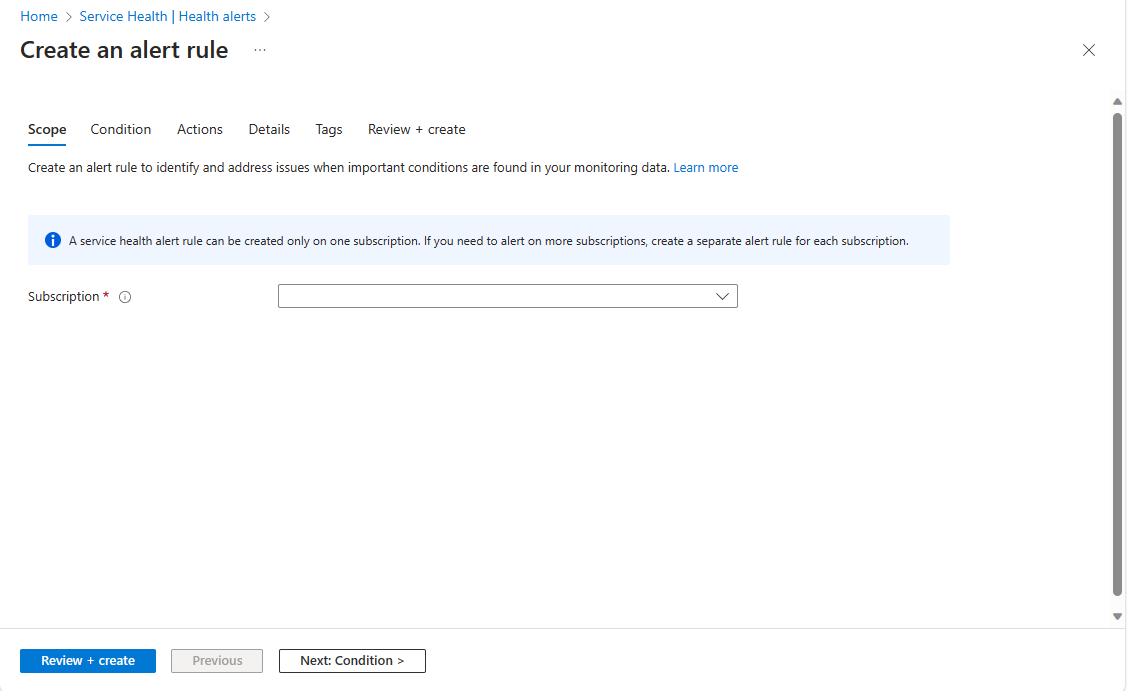Viewport: 1127px width, 691px height.
Task: Switch to the Actions tab
Action: [200, 129]
